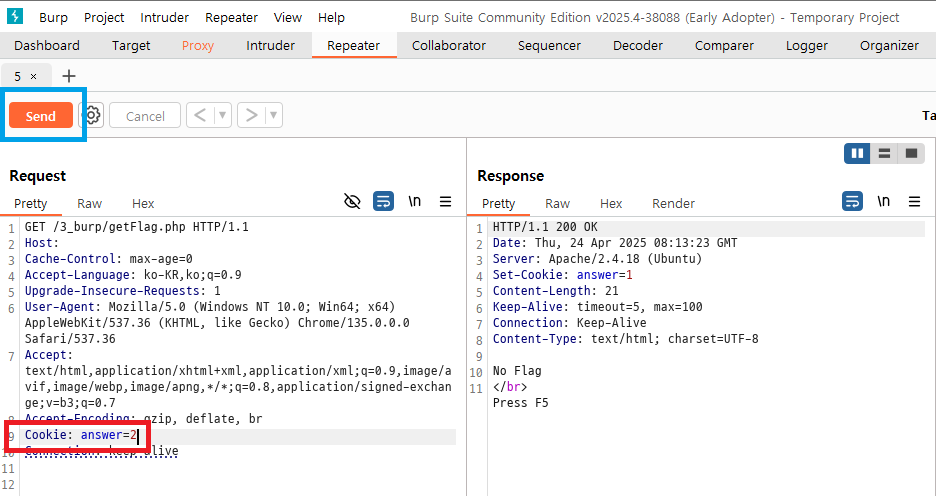Image resolution: width=936 pixels, height=496 pixels.
Task: Switch to the Collaborator tab
Action: 449,45
